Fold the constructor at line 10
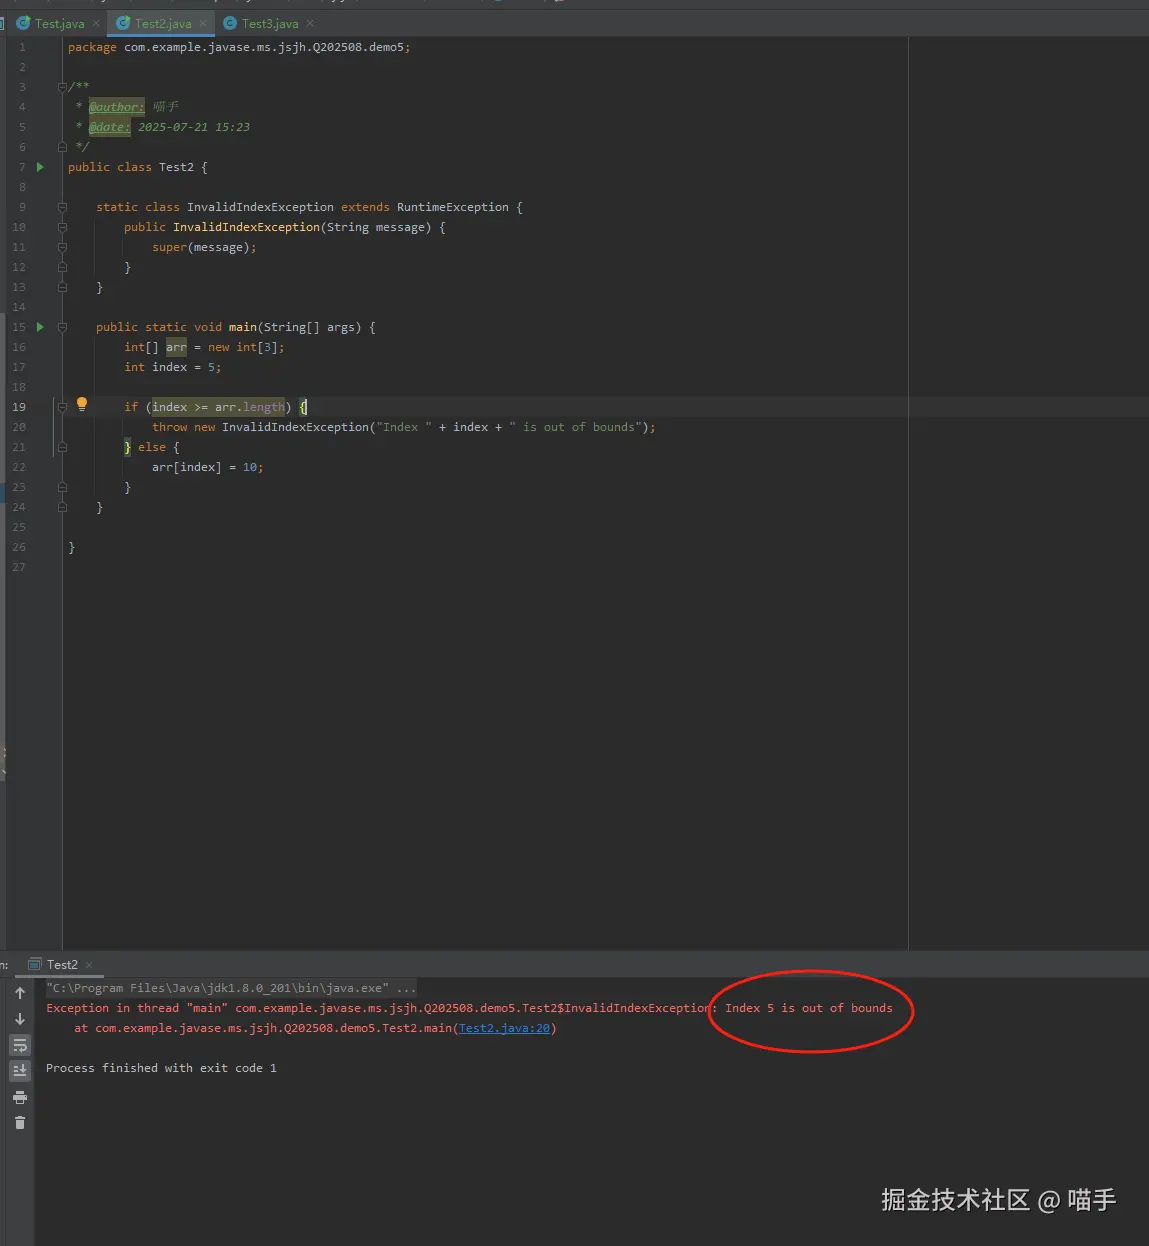The width and height of the screenshot is (1149, 1246). point(62,227)
